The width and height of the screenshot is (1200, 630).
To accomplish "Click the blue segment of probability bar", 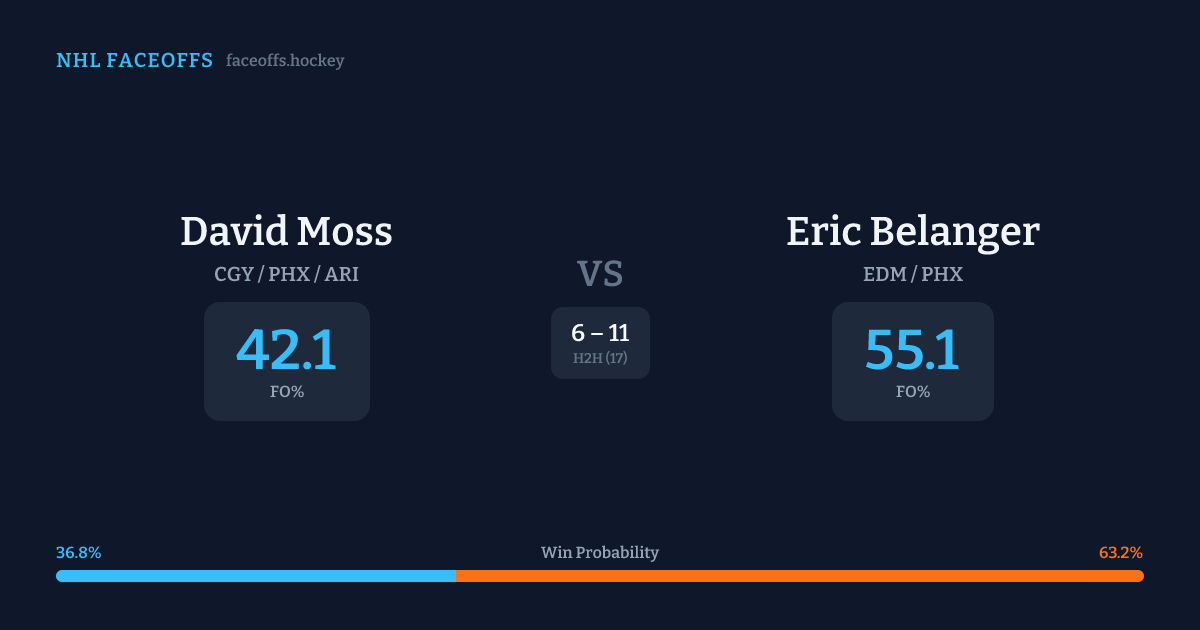I will pyautogui.click(x=255, y=576).
